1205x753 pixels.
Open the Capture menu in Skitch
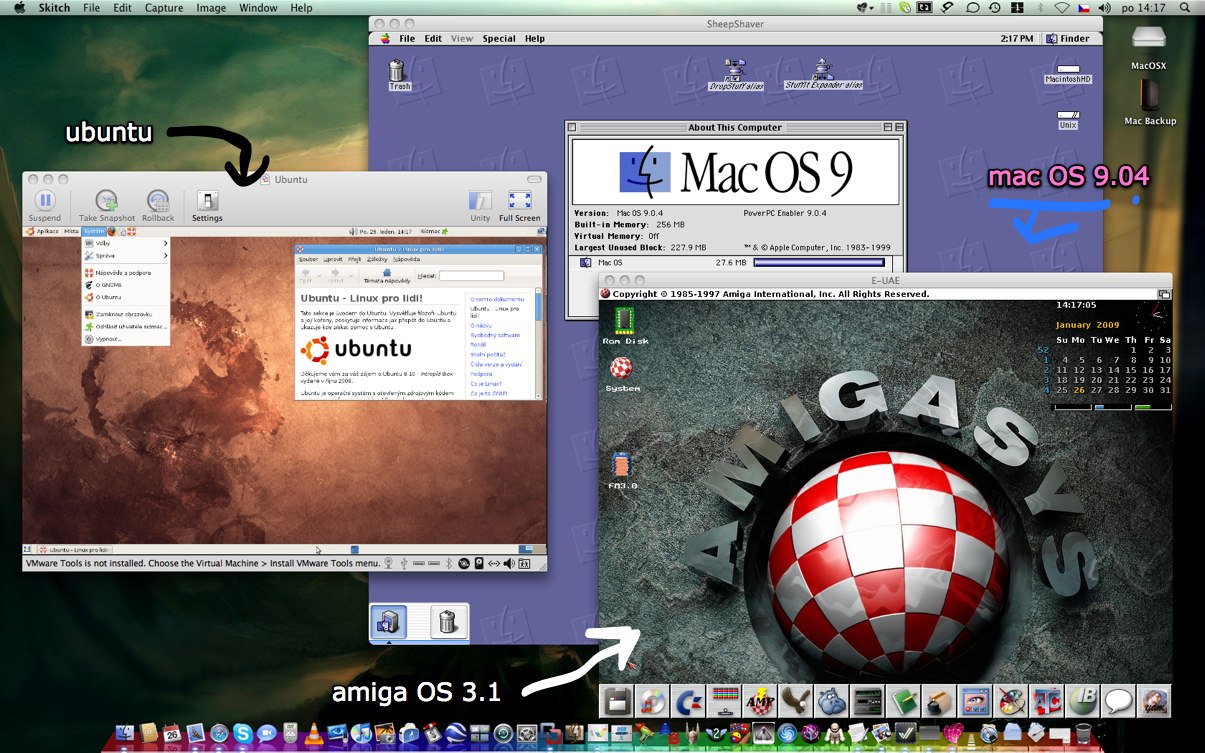pyautogui.click(x=163, y=8)
